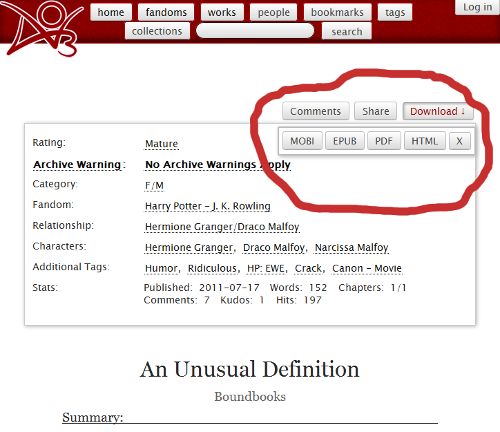Open the Comments section
The image size is (500, 432).
point(316,111)
